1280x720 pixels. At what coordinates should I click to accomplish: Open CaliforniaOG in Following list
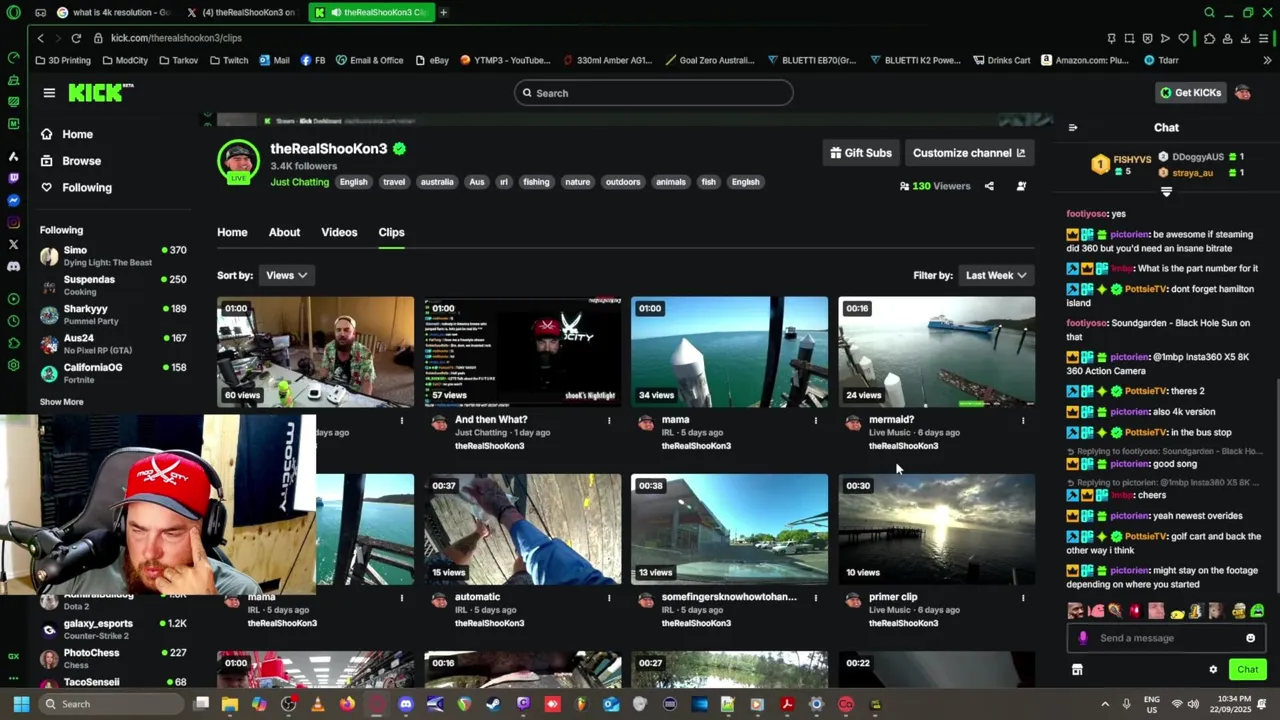tap(113, 374)
